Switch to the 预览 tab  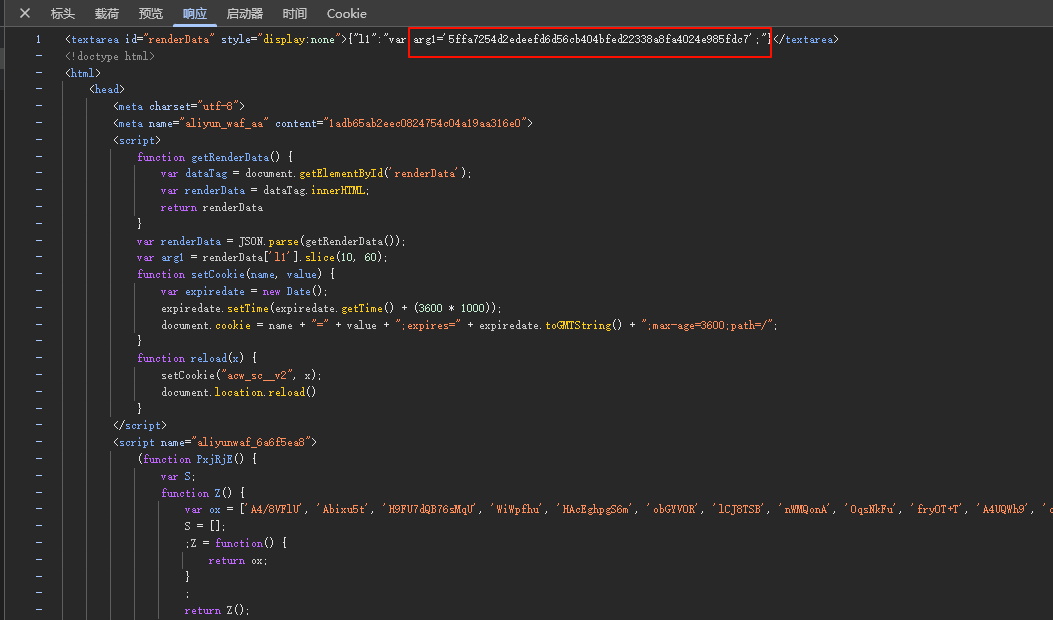click(x=150, y=13)
